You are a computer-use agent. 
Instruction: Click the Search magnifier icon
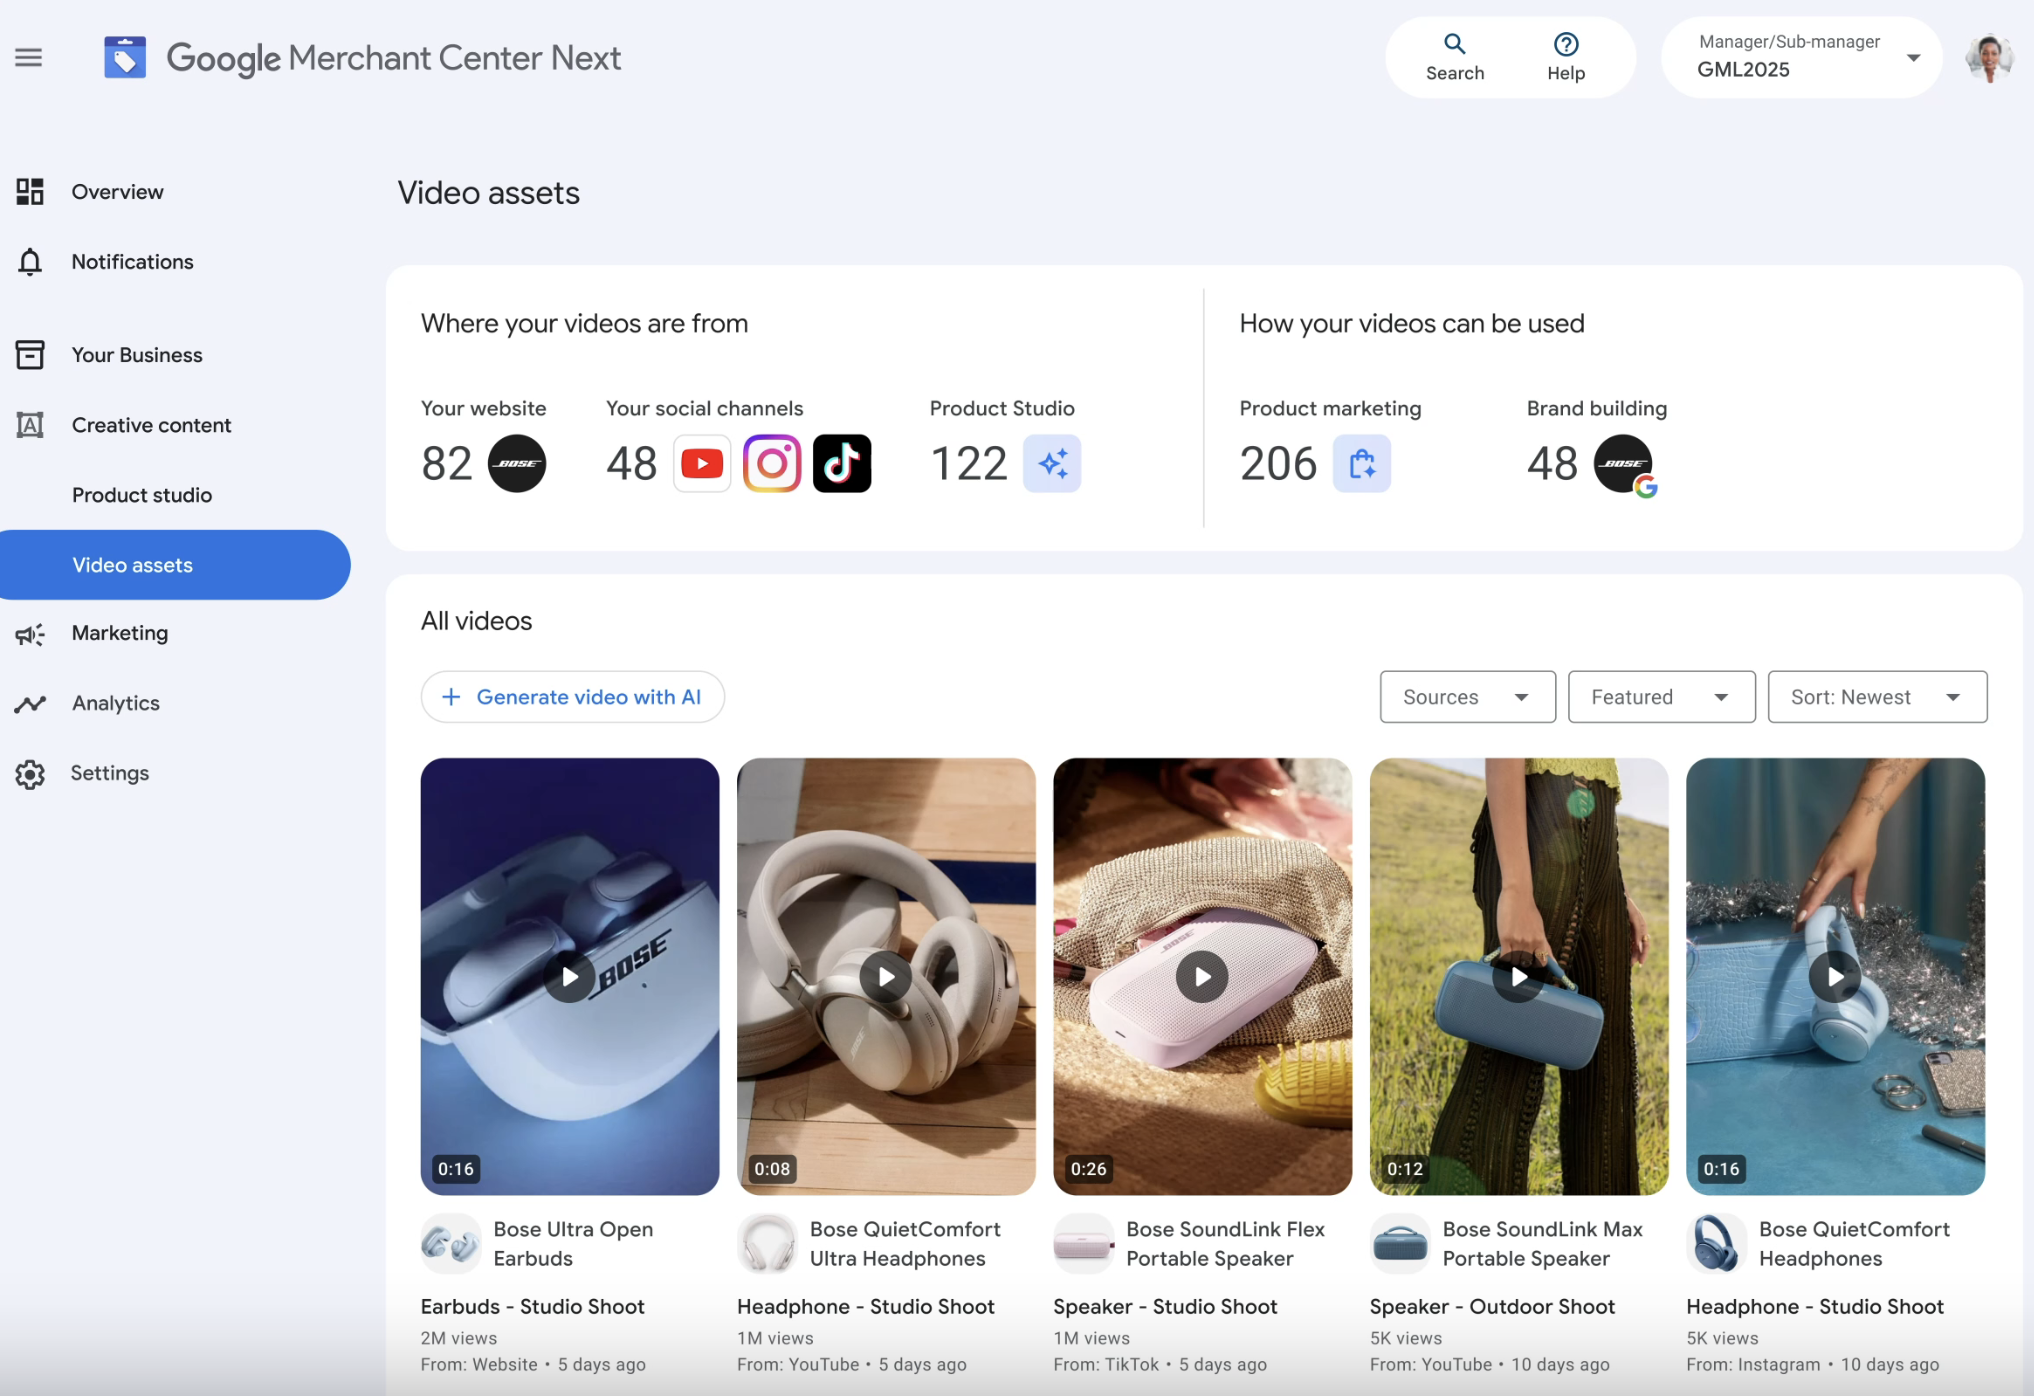(1454, 44)
